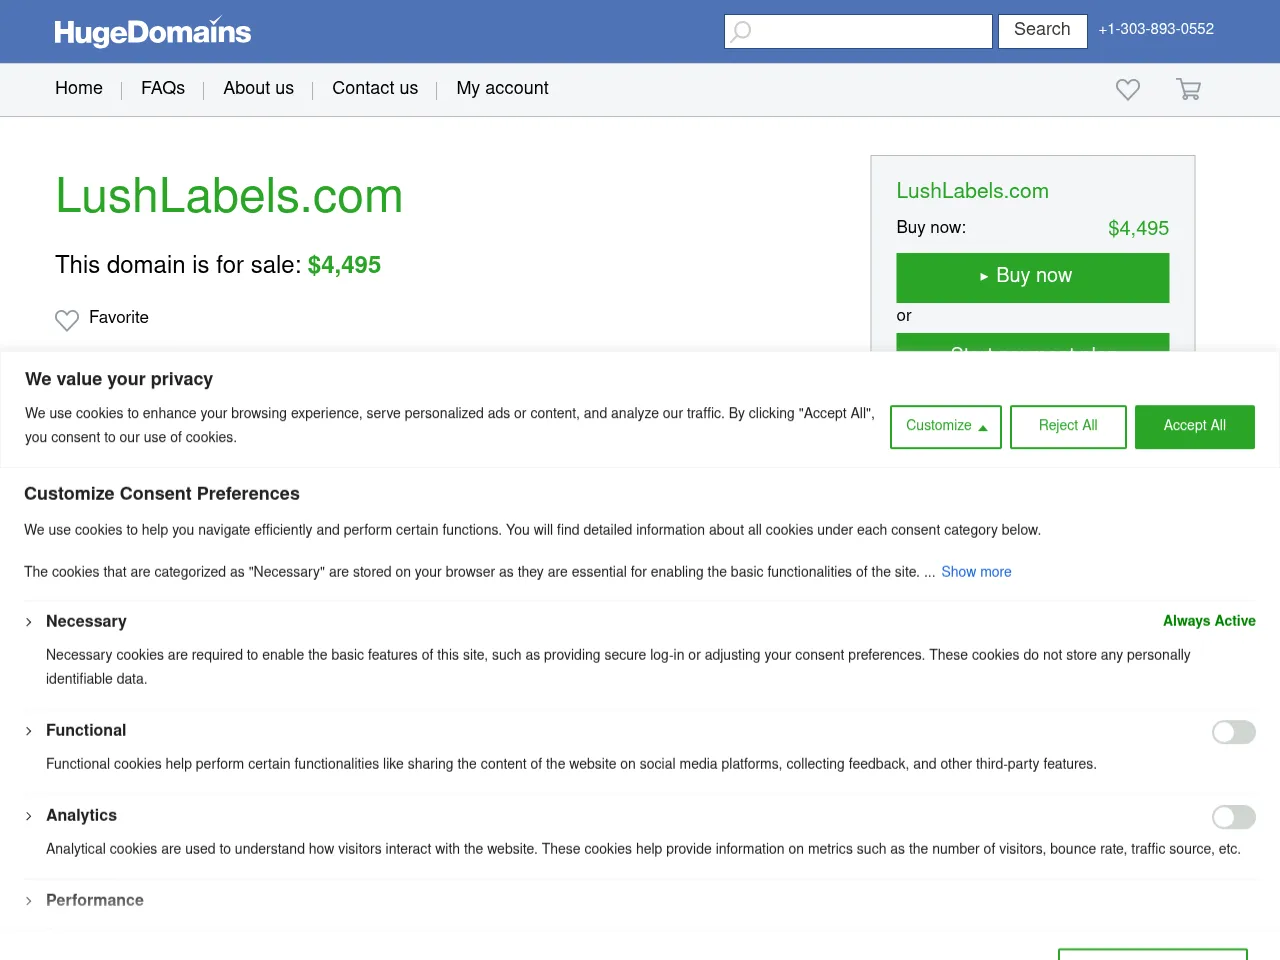Expand the Functional cookies category
This screenshot has height=960, width=1280.
[x=28, y=731]
